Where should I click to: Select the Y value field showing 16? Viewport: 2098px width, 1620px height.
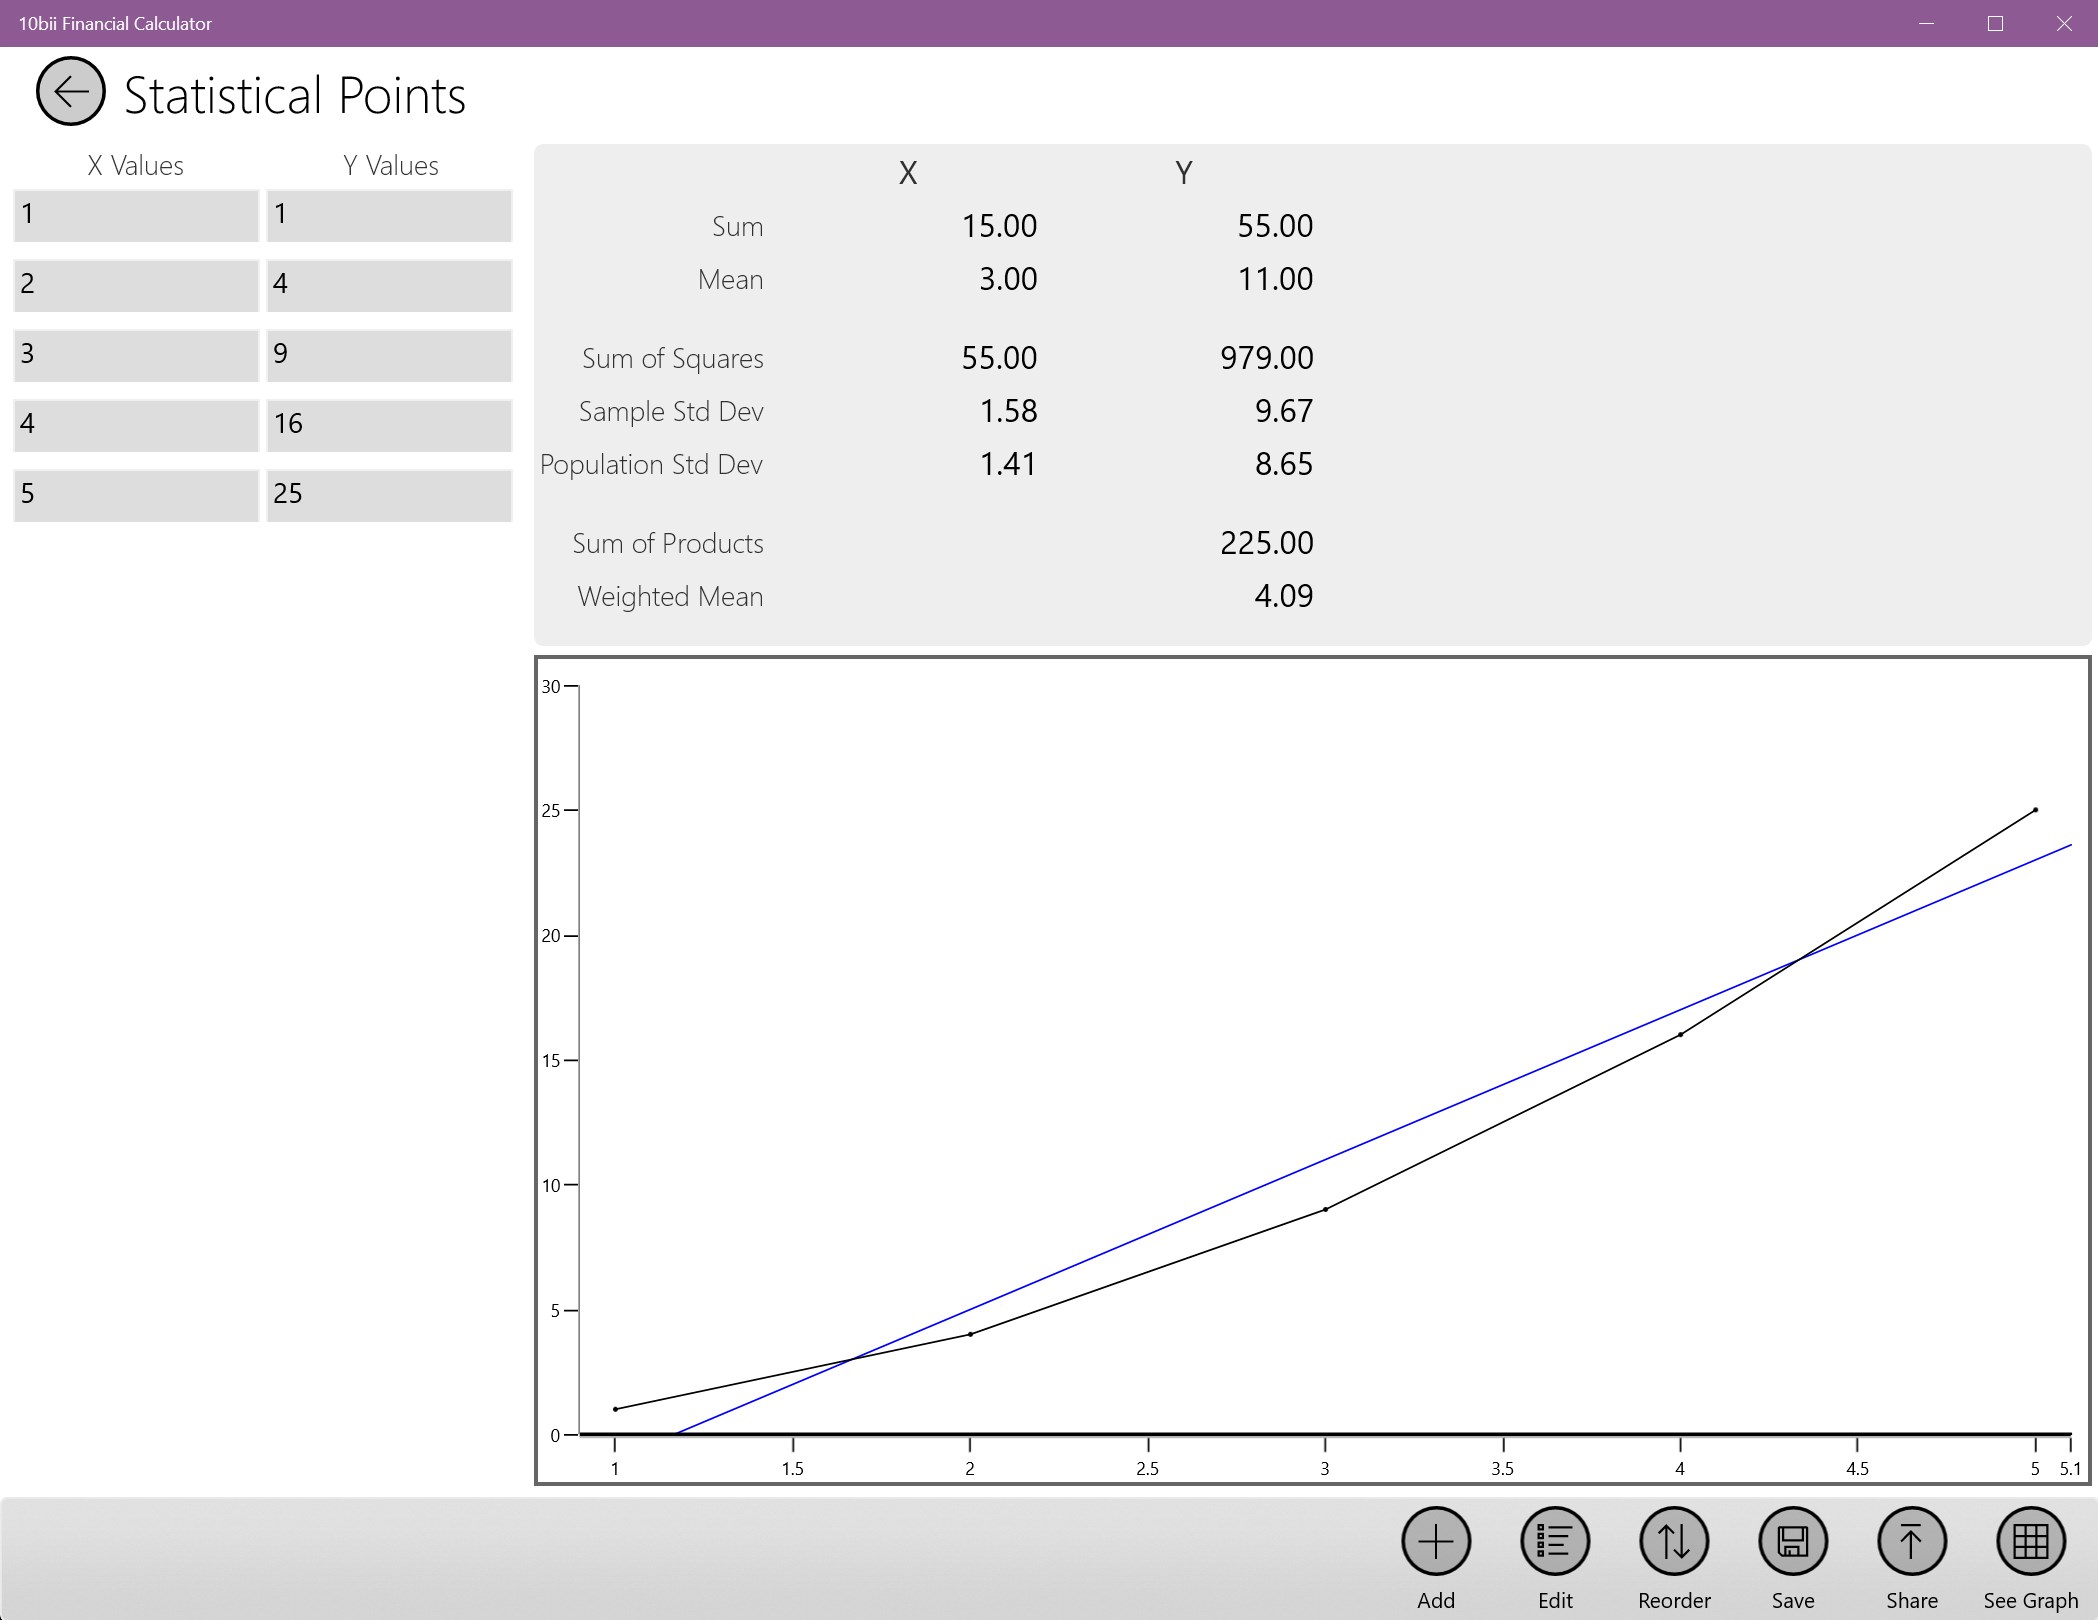(x=389, y=424)
